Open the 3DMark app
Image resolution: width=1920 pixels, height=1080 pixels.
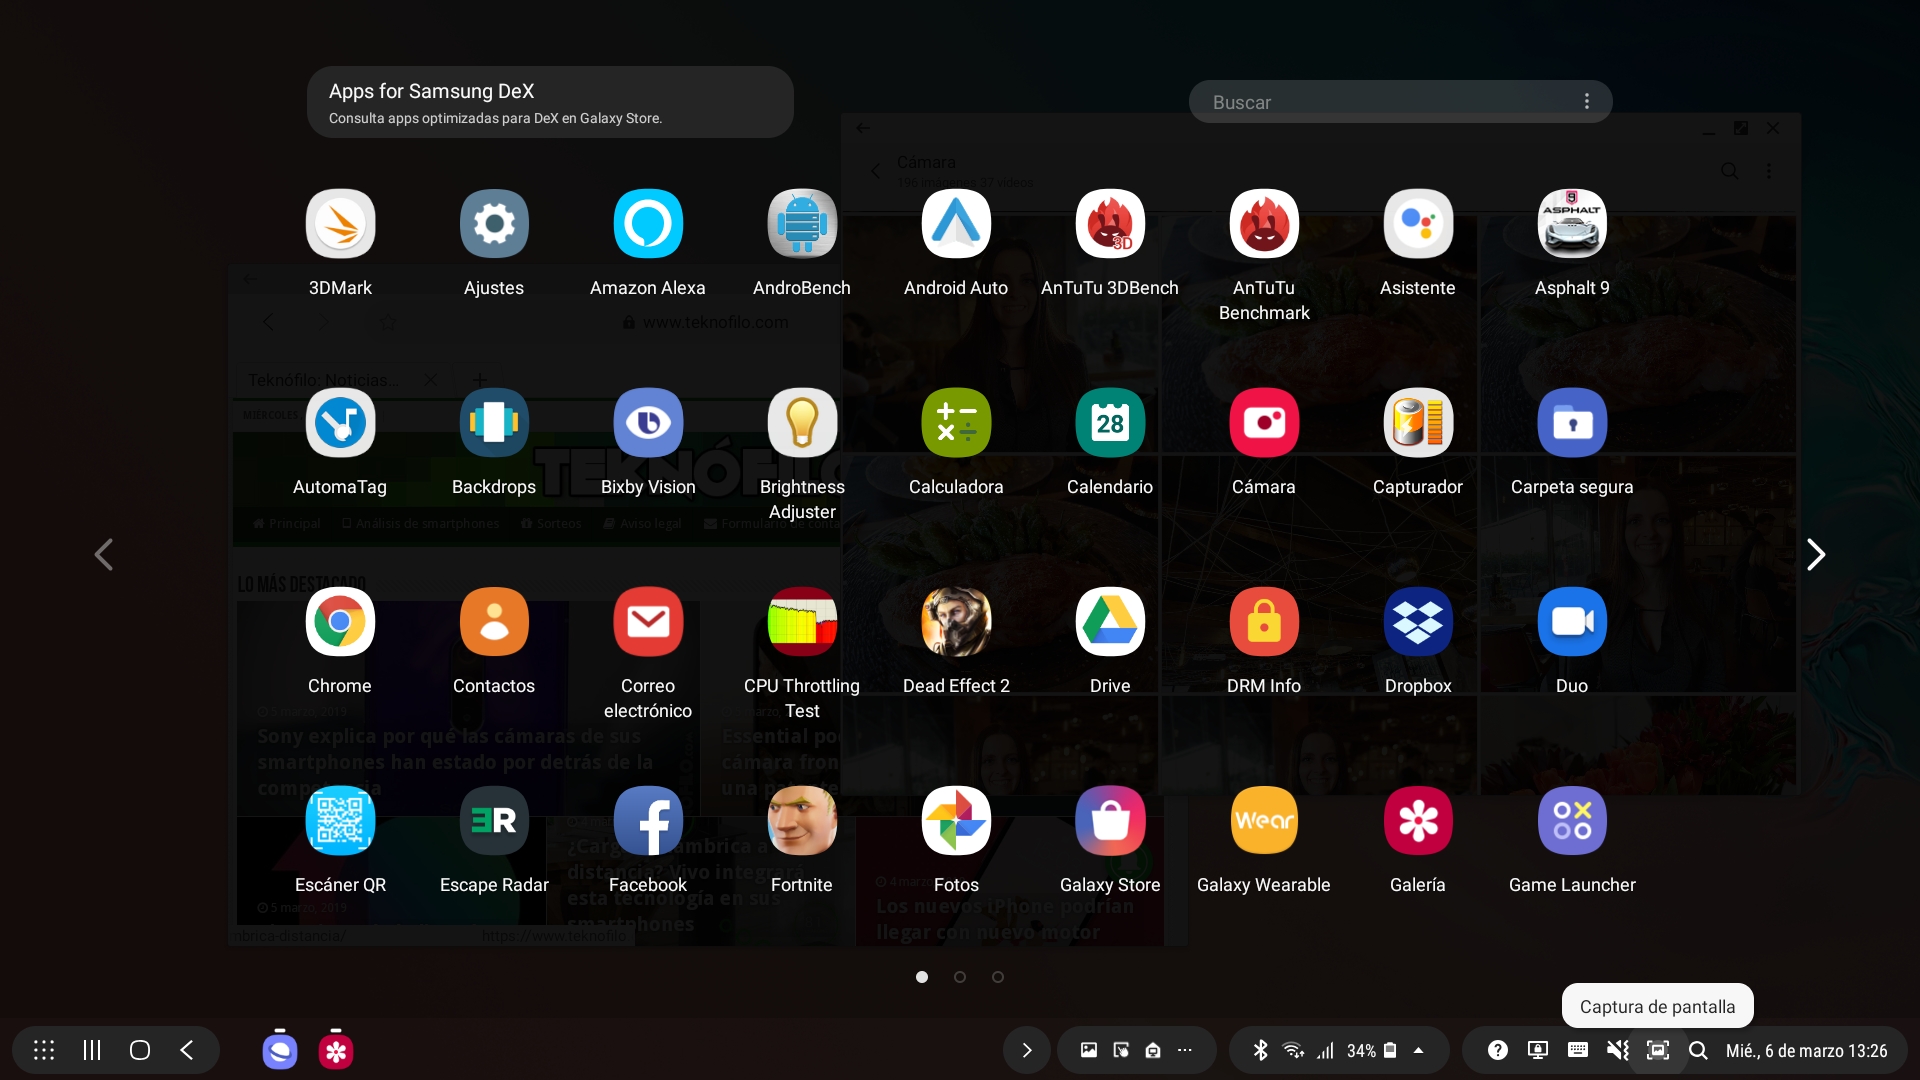coord(340,224)
